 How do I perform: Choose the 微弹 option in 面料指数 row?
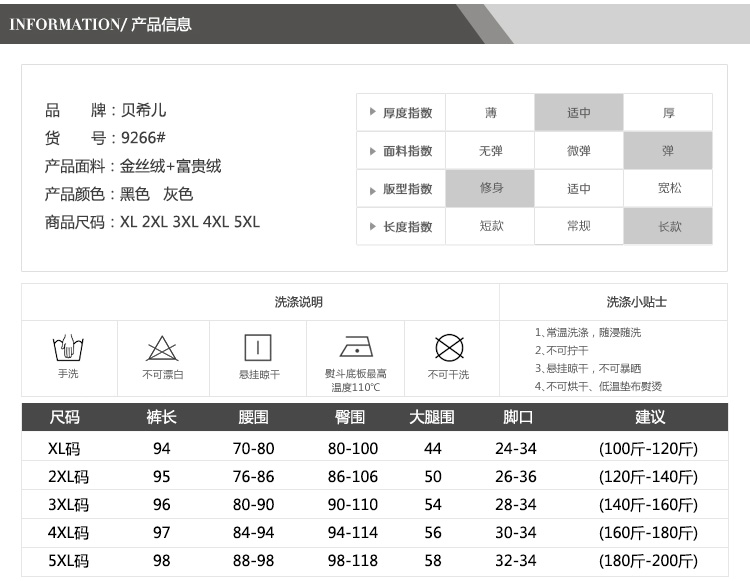[x=579, y=151]
